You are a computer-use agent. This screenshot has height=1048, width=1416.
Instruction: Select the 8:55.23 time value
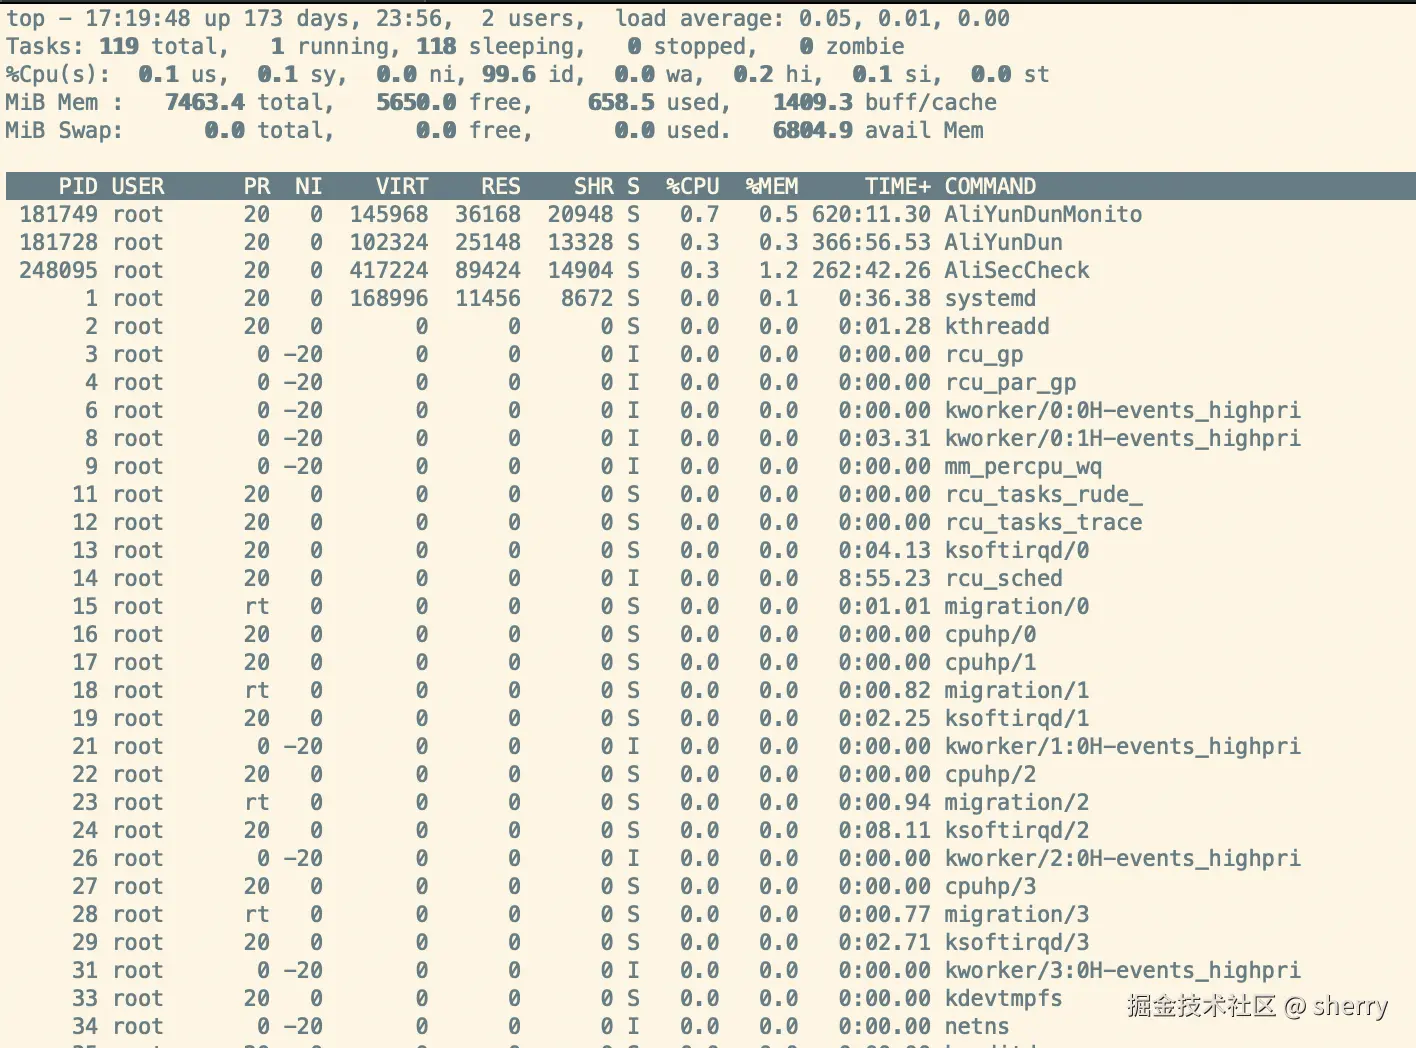pyautogui.click(x=884, y=578)
